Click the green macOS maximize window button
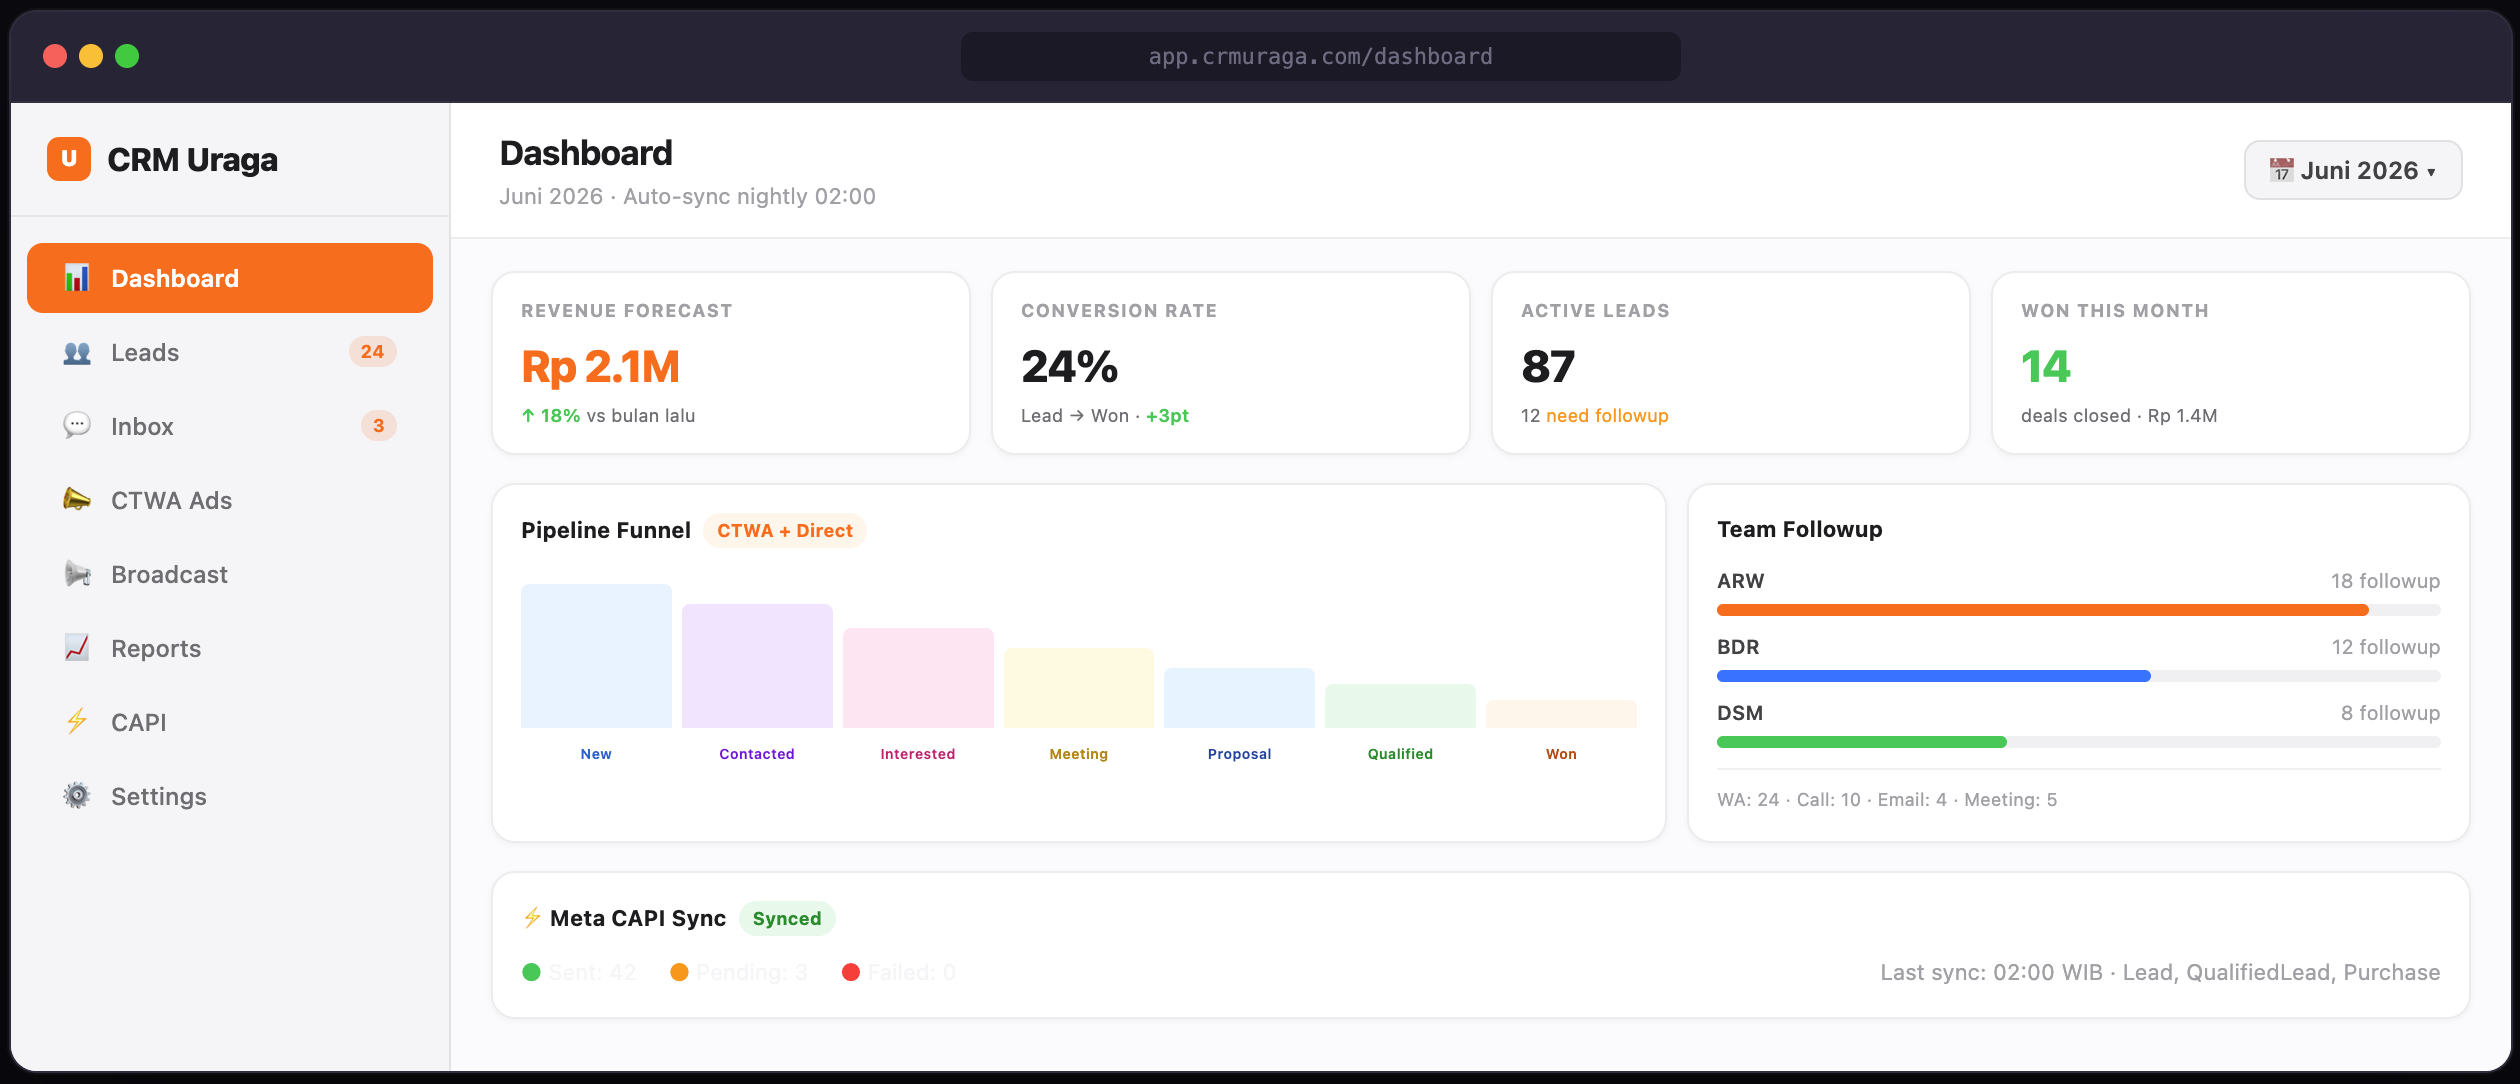The width and height of the screenshot is (2520, 1084). 127,56
